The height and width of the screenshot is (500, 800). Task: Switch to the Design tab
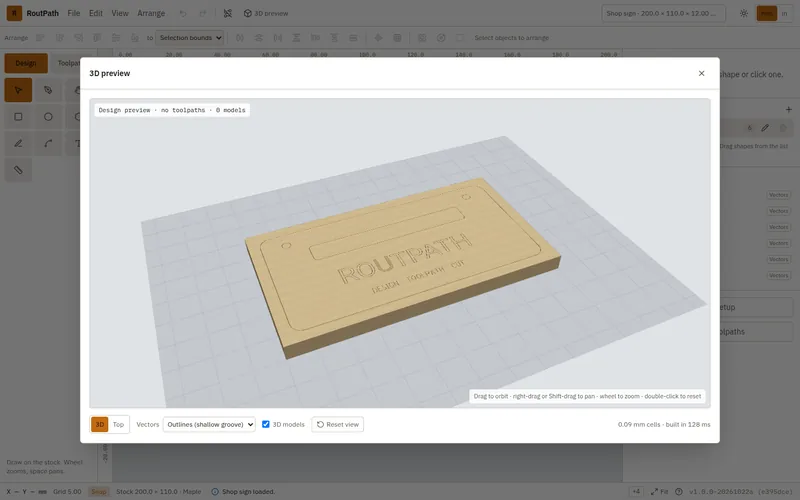[x=26, y=63]
